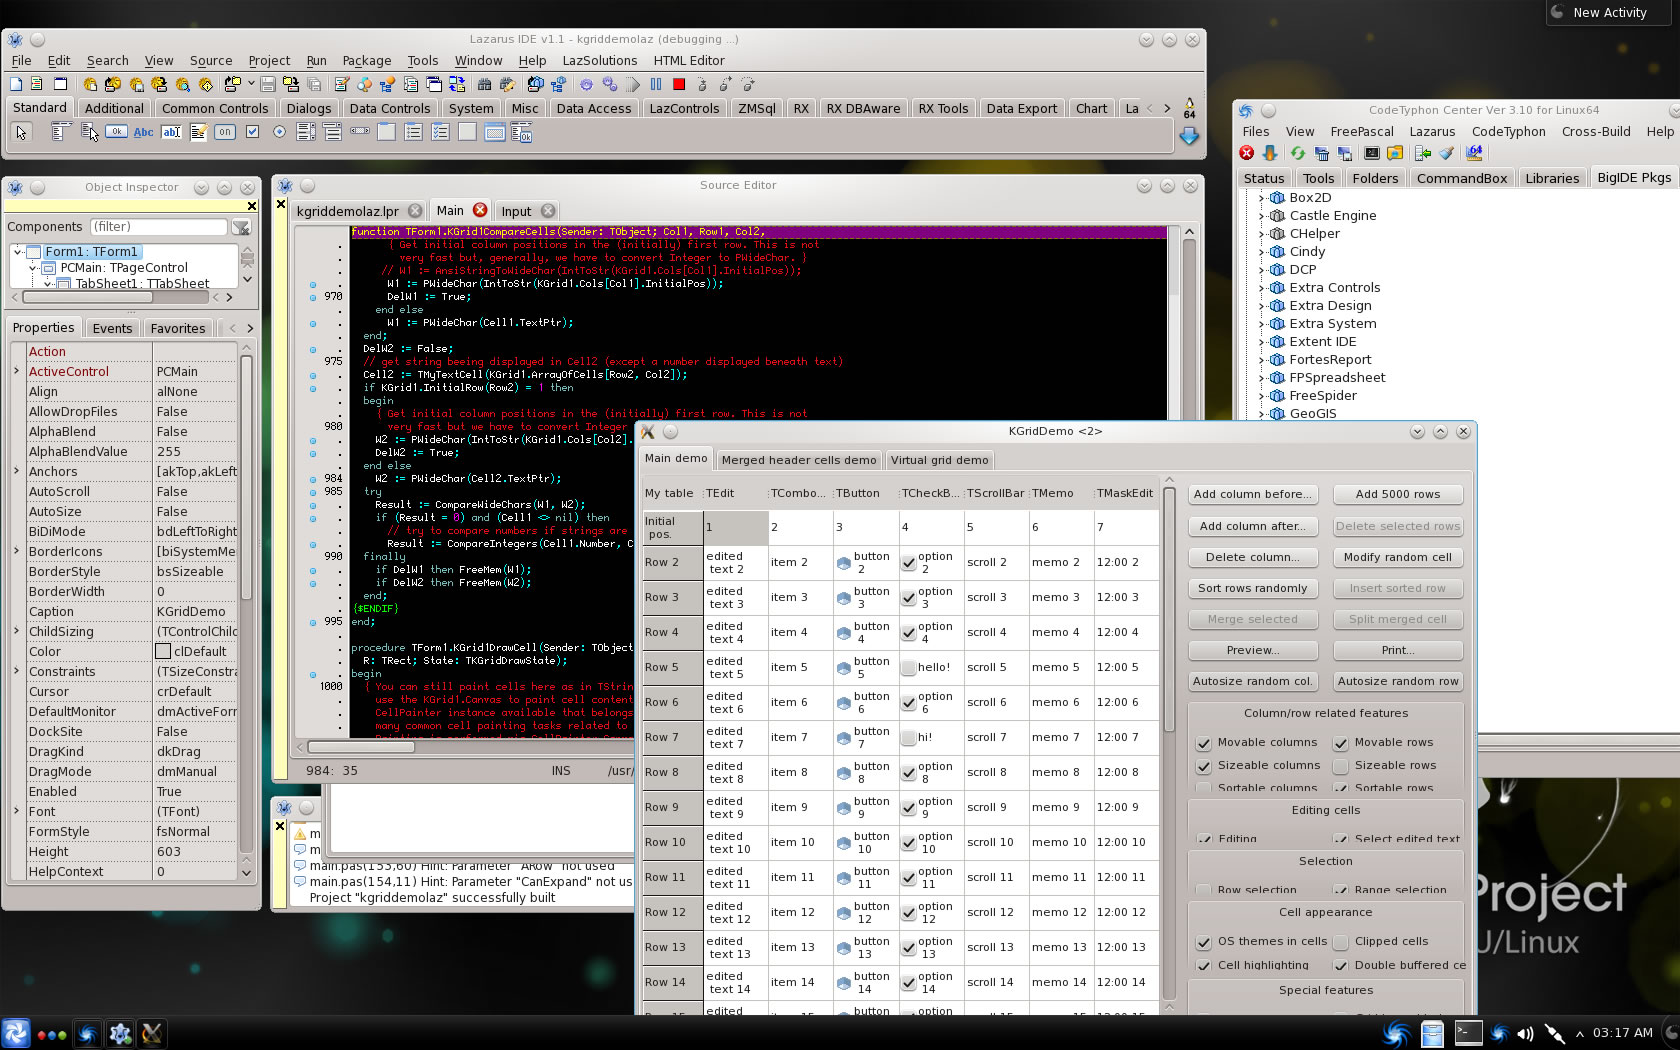
Task: Click the Save floppy disk icon
Action: [268, 84]
